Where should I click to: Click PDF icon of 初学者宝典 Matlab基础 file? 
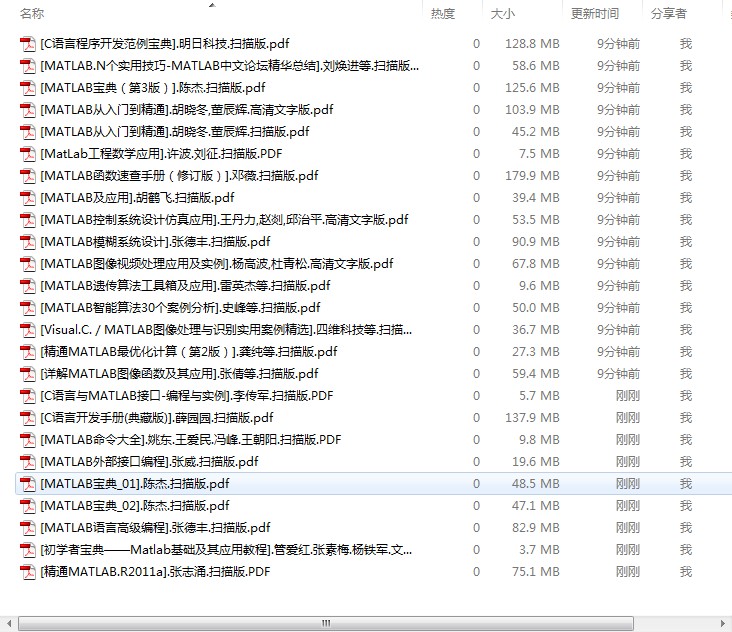point(28,550)
